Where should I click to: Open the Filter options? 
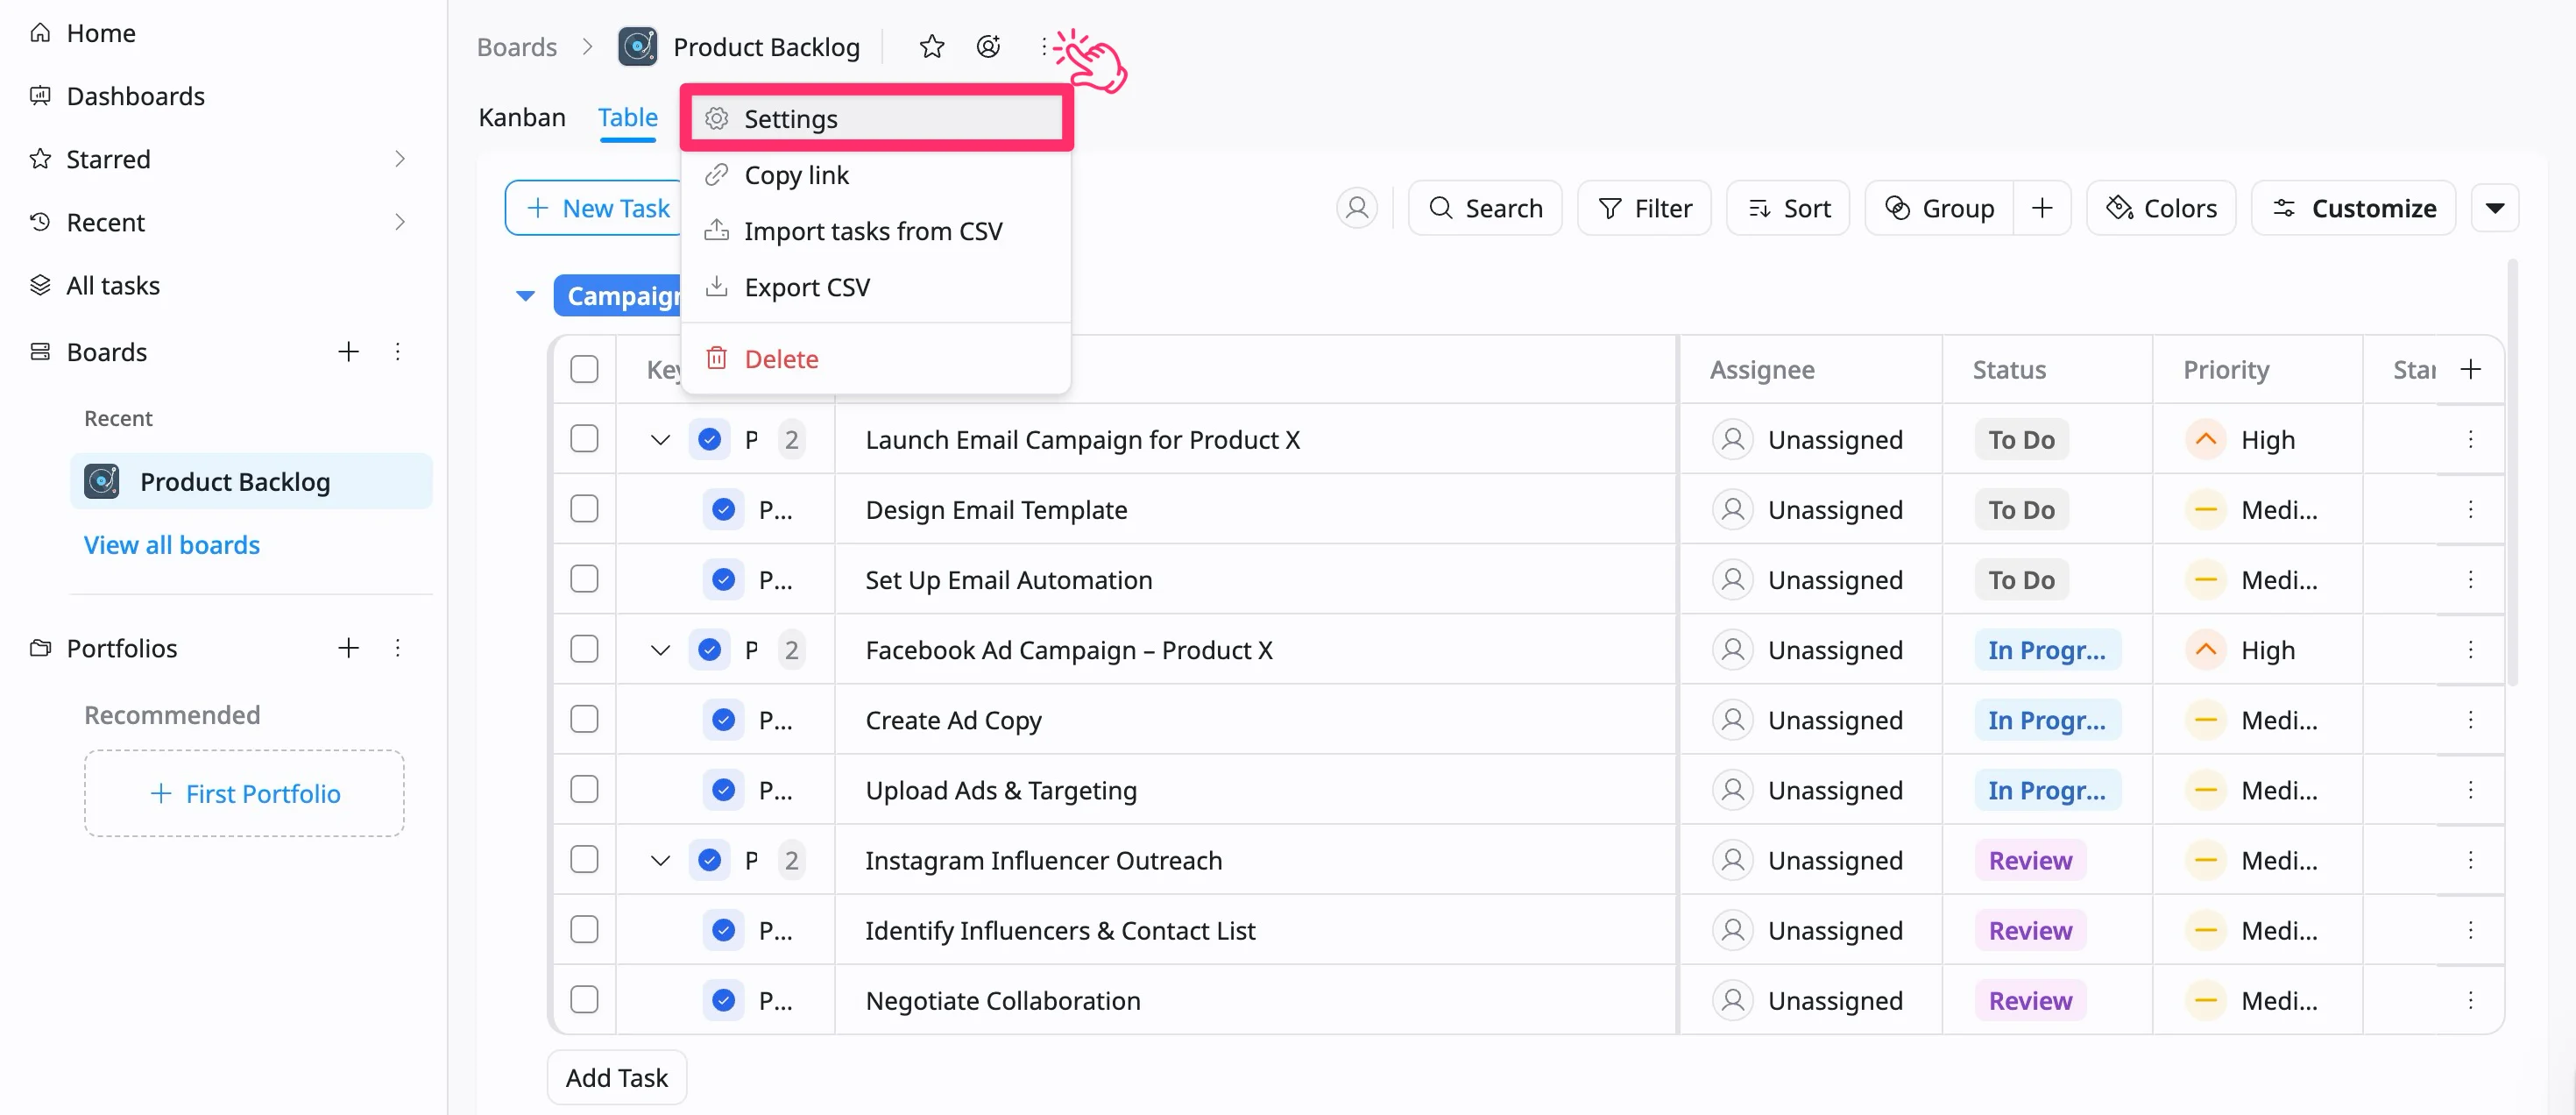click(x=1644, y=208)
